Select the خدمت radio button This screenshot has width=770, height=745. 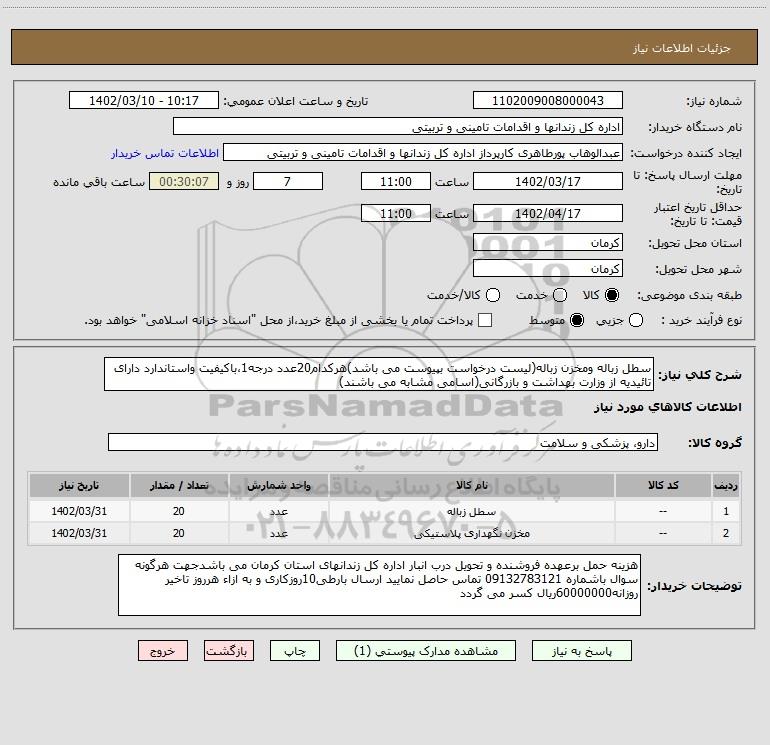point(560,295)
